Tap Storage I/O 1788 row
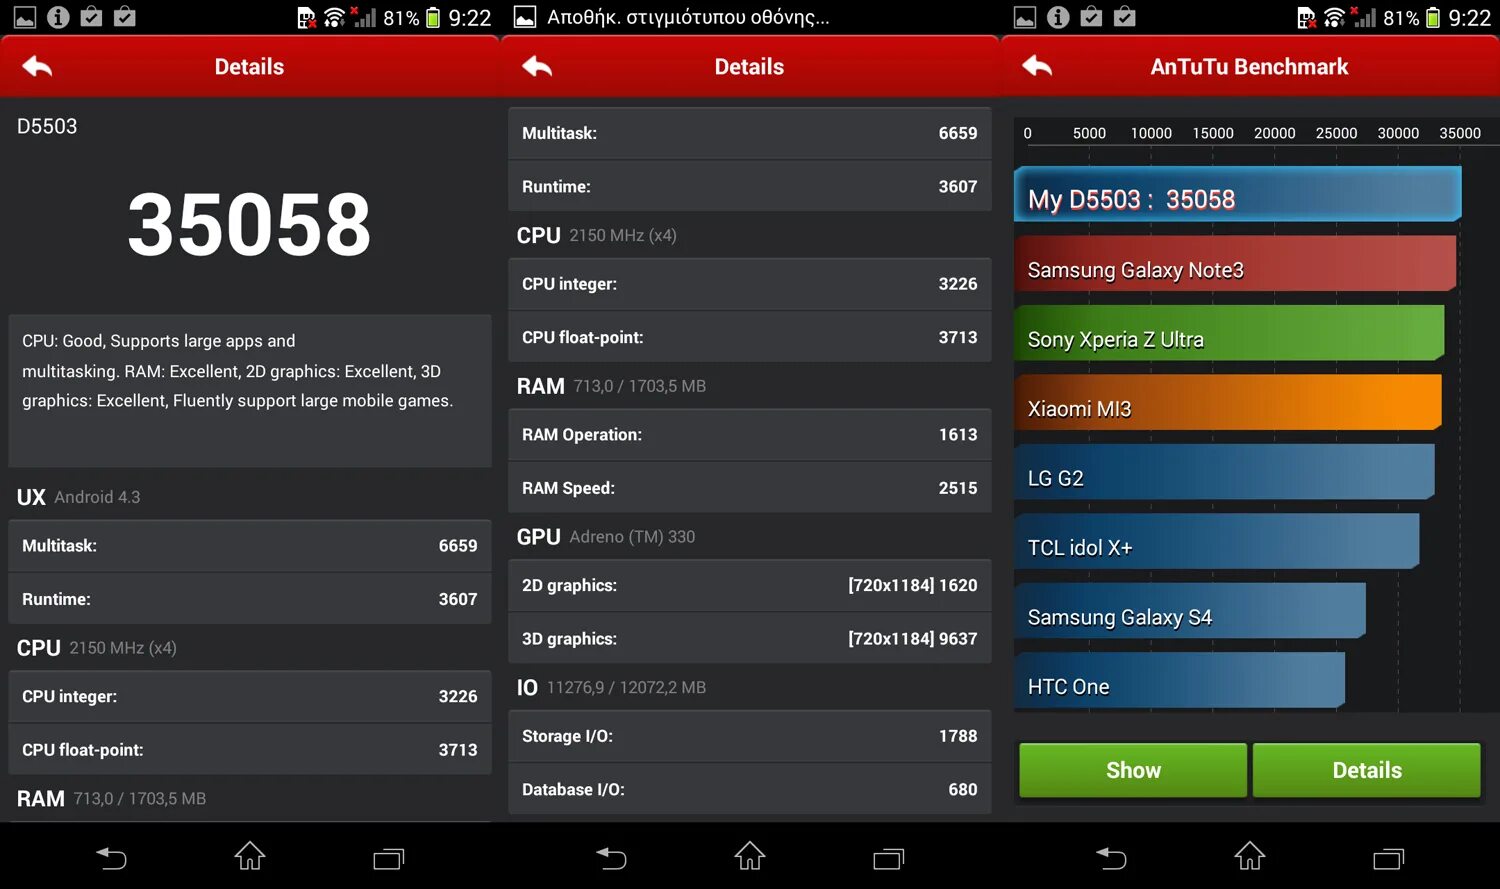The image size is (1500, 889). pyautogui.click(x=750, y=736)
